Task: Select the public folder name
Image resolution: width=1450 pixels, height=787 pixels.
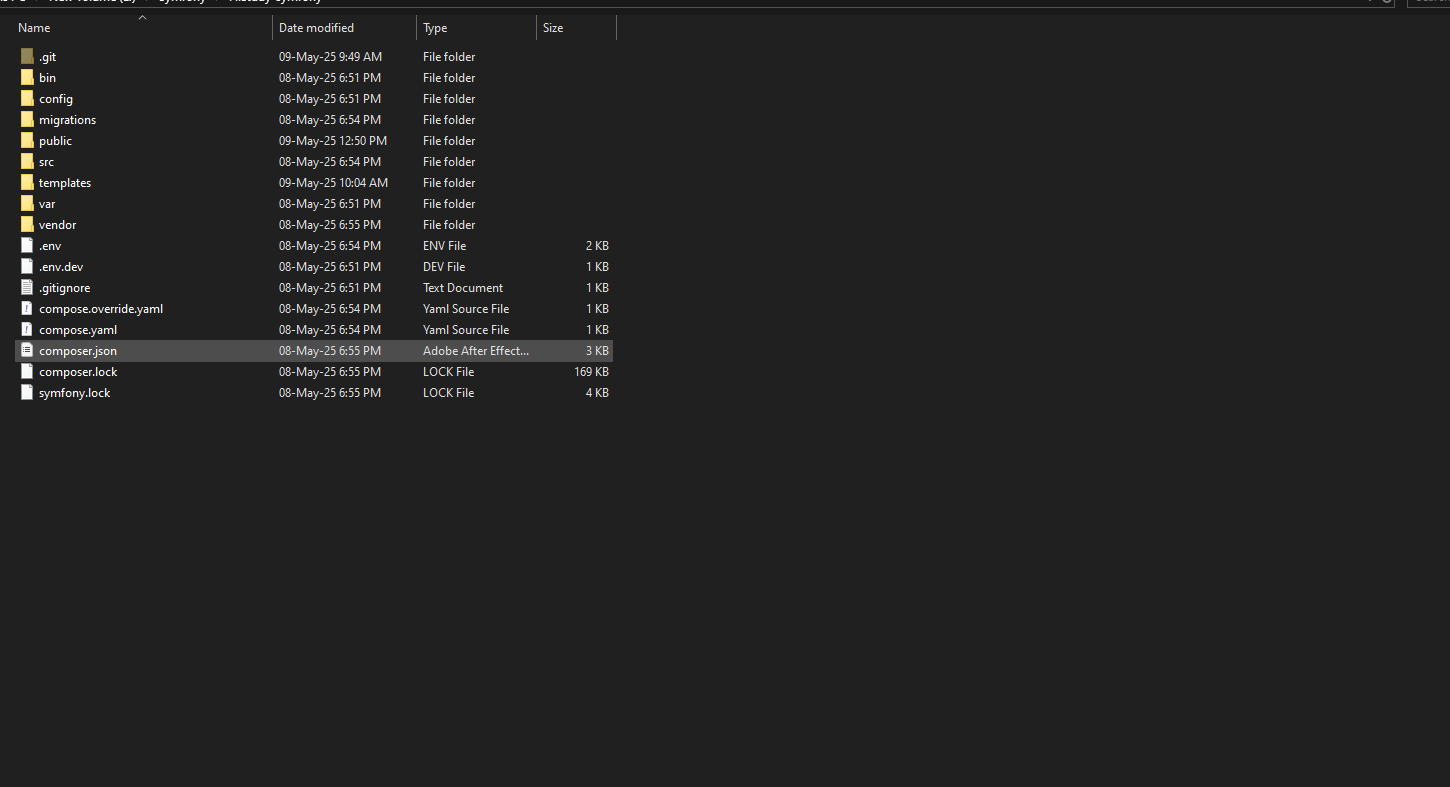Action: tap(55, 141)
